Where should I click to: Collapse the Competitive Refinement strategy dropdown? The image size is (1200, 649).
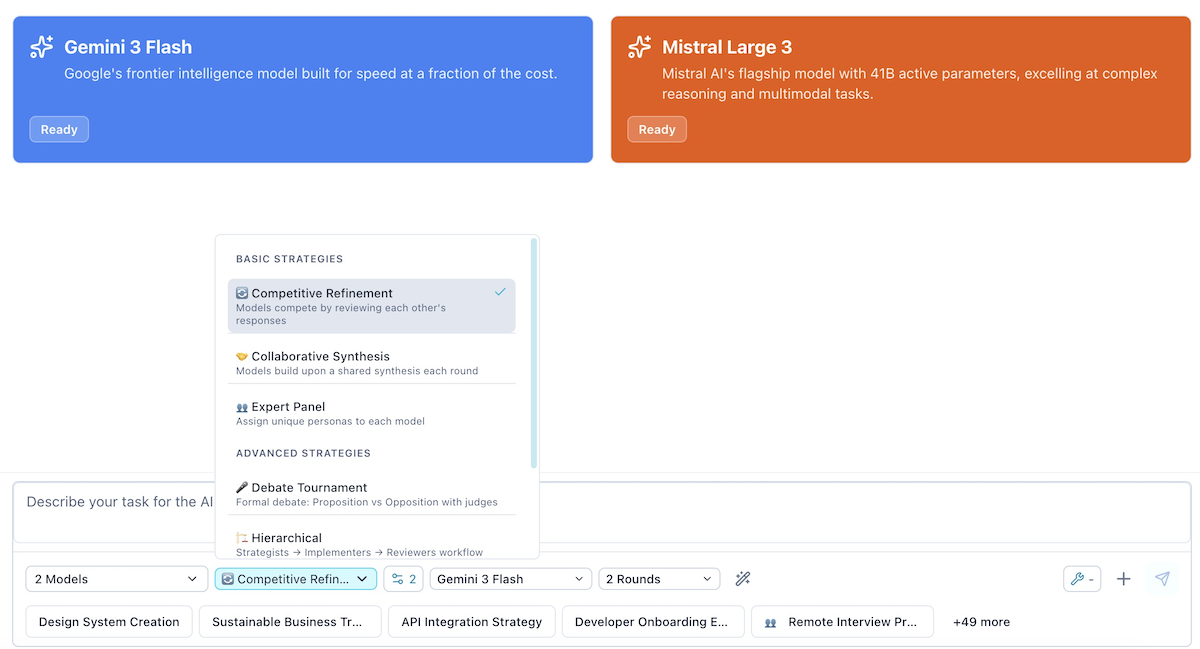coord(296,579)
